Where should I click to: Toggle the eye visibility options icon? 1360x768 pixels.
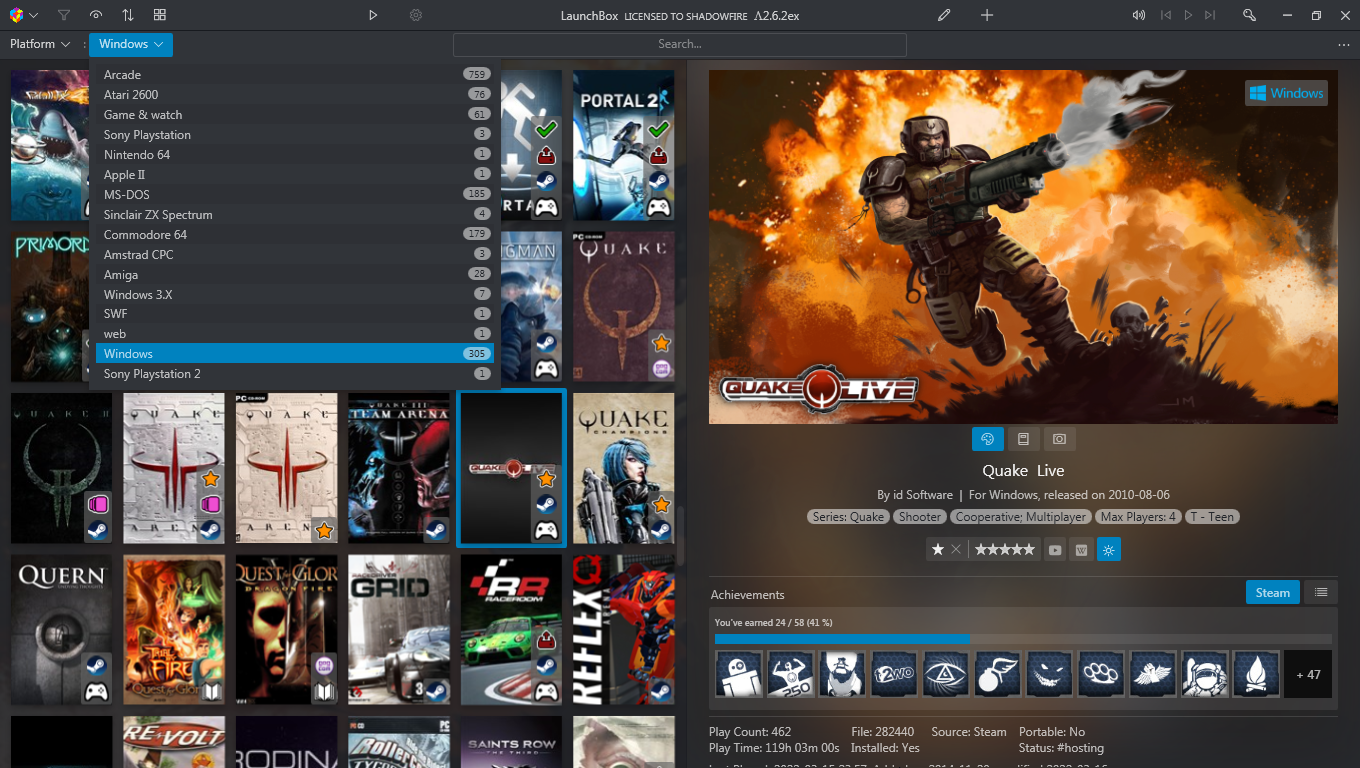coord(96,15)
